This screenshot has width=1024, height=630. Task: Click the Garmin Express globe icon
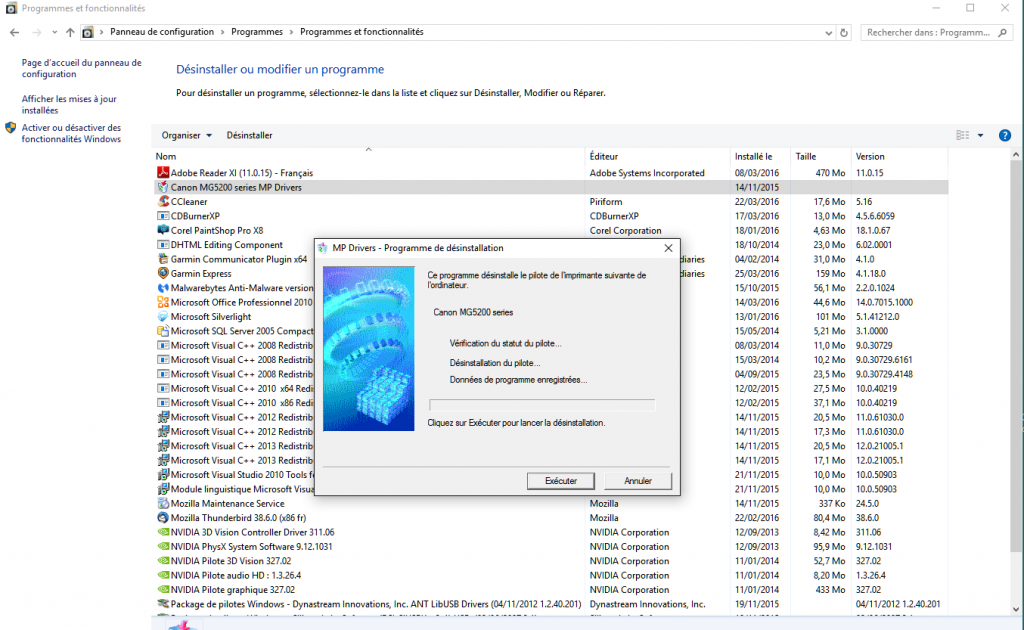pos(163,274)
